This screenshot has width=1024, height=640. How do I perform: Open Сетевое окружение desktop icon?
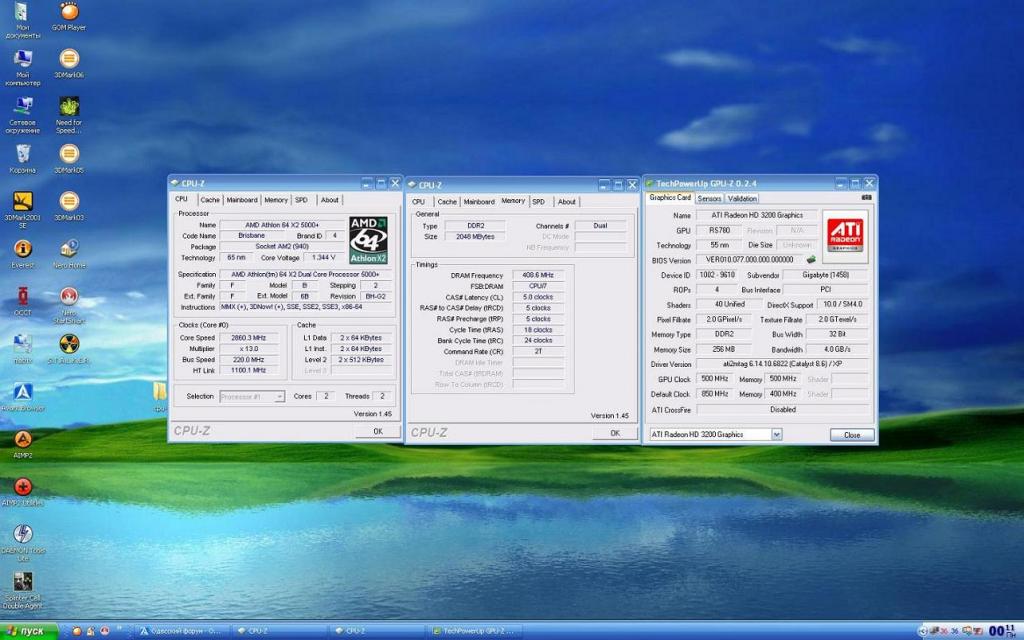pos(23,115)
